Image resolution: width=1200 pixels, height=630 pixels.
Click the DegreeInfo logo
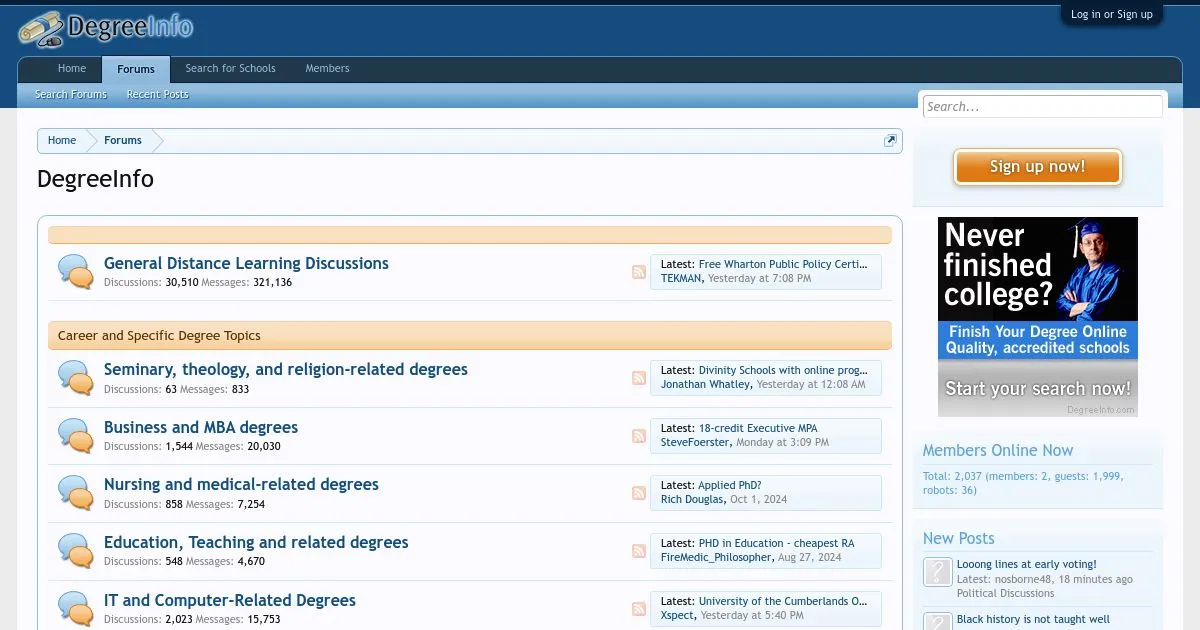tap(106, 28)
